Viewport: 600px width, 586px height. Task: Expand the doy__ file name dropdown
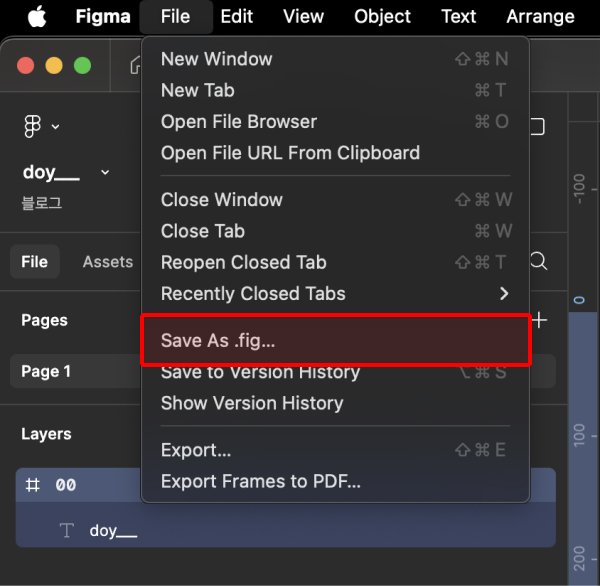[x=105, y=173]
